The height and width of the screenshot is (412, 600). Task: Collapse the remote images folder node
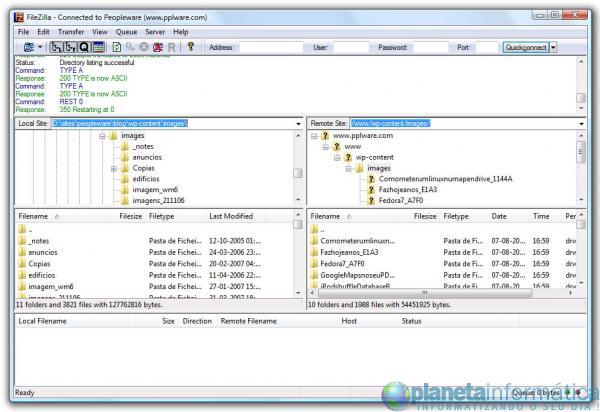(x=348, y=168)
